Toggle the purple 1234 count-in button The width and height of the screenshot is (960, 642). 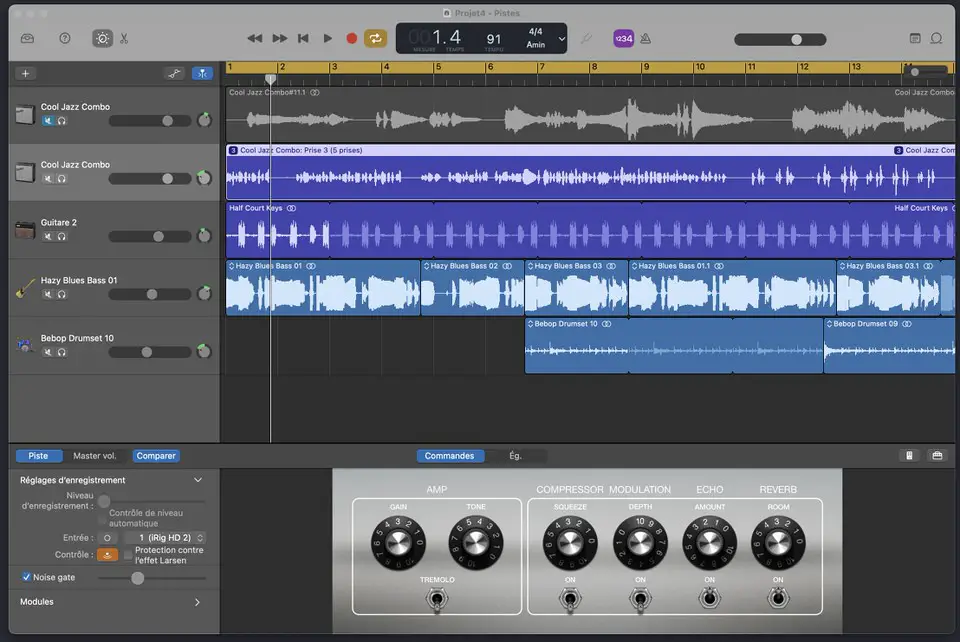click(x=623, y=39)
